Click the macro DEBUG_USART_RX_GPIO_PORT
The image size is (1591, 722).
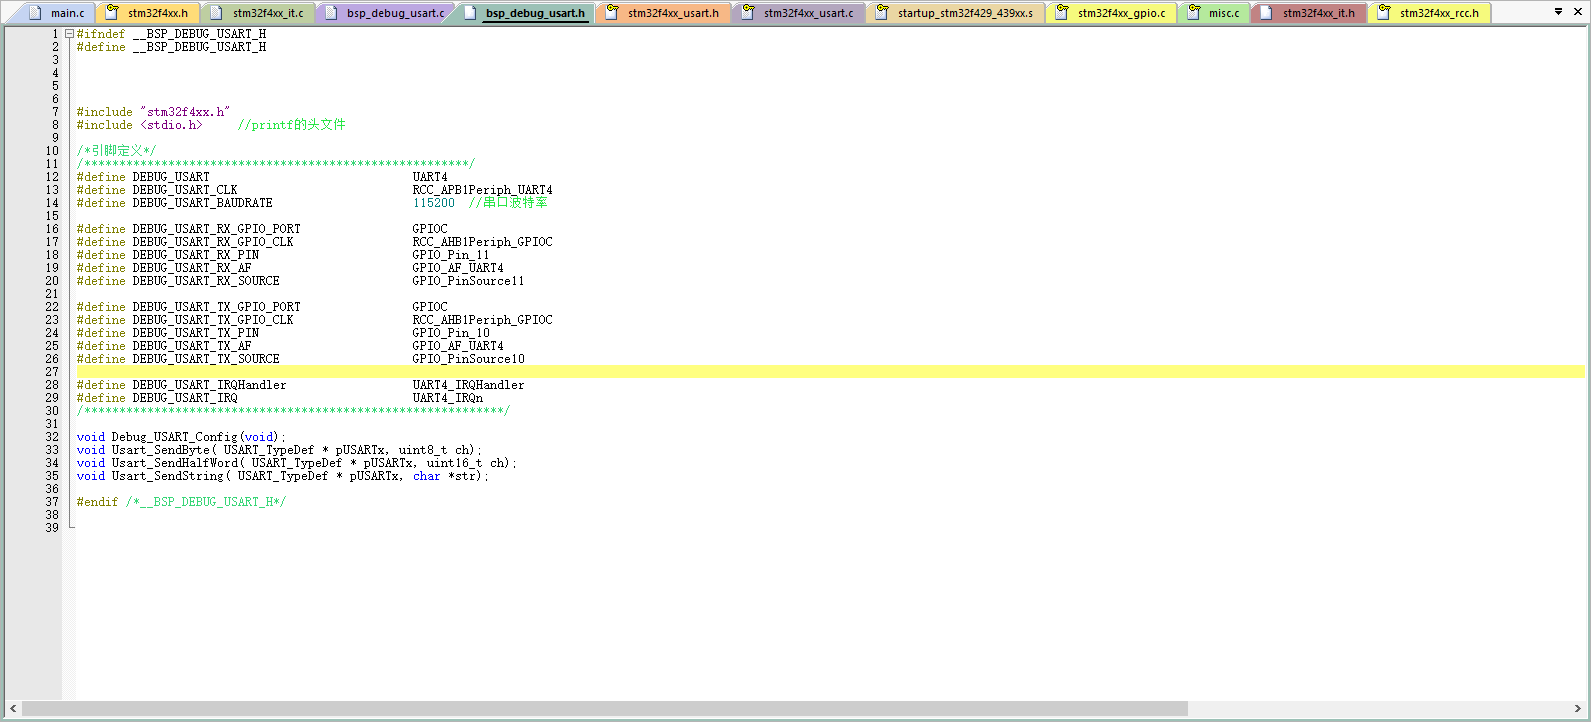click(x=216, y=229)
